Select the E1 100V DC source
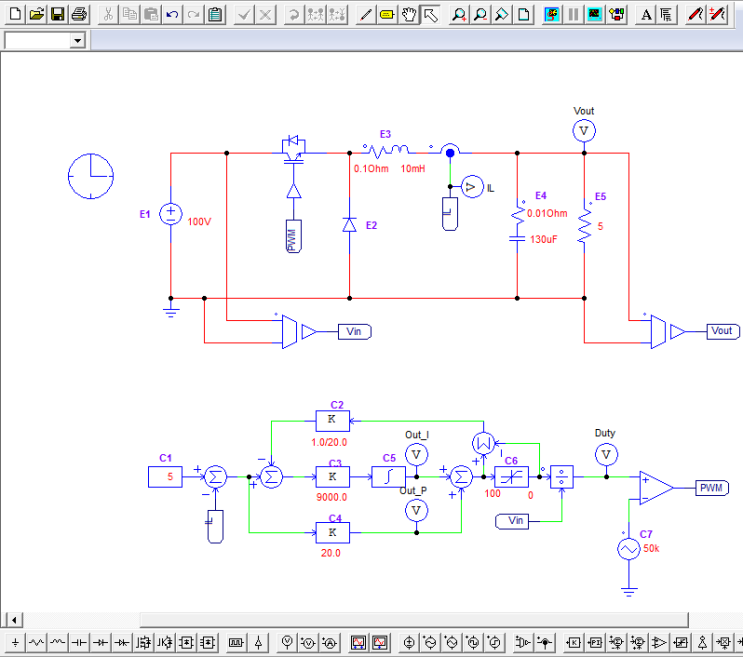The image size is (743, 657). [171, 214]
